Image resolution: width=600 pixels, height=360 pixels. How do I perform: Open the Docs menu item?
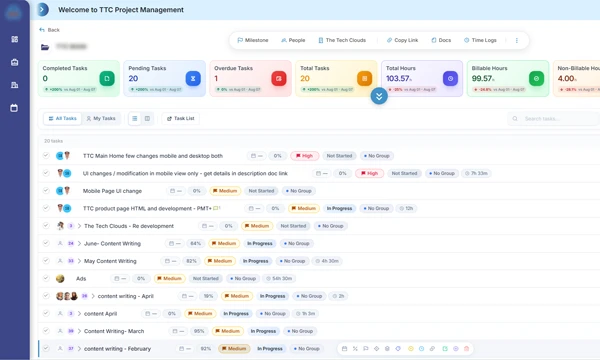441,40
